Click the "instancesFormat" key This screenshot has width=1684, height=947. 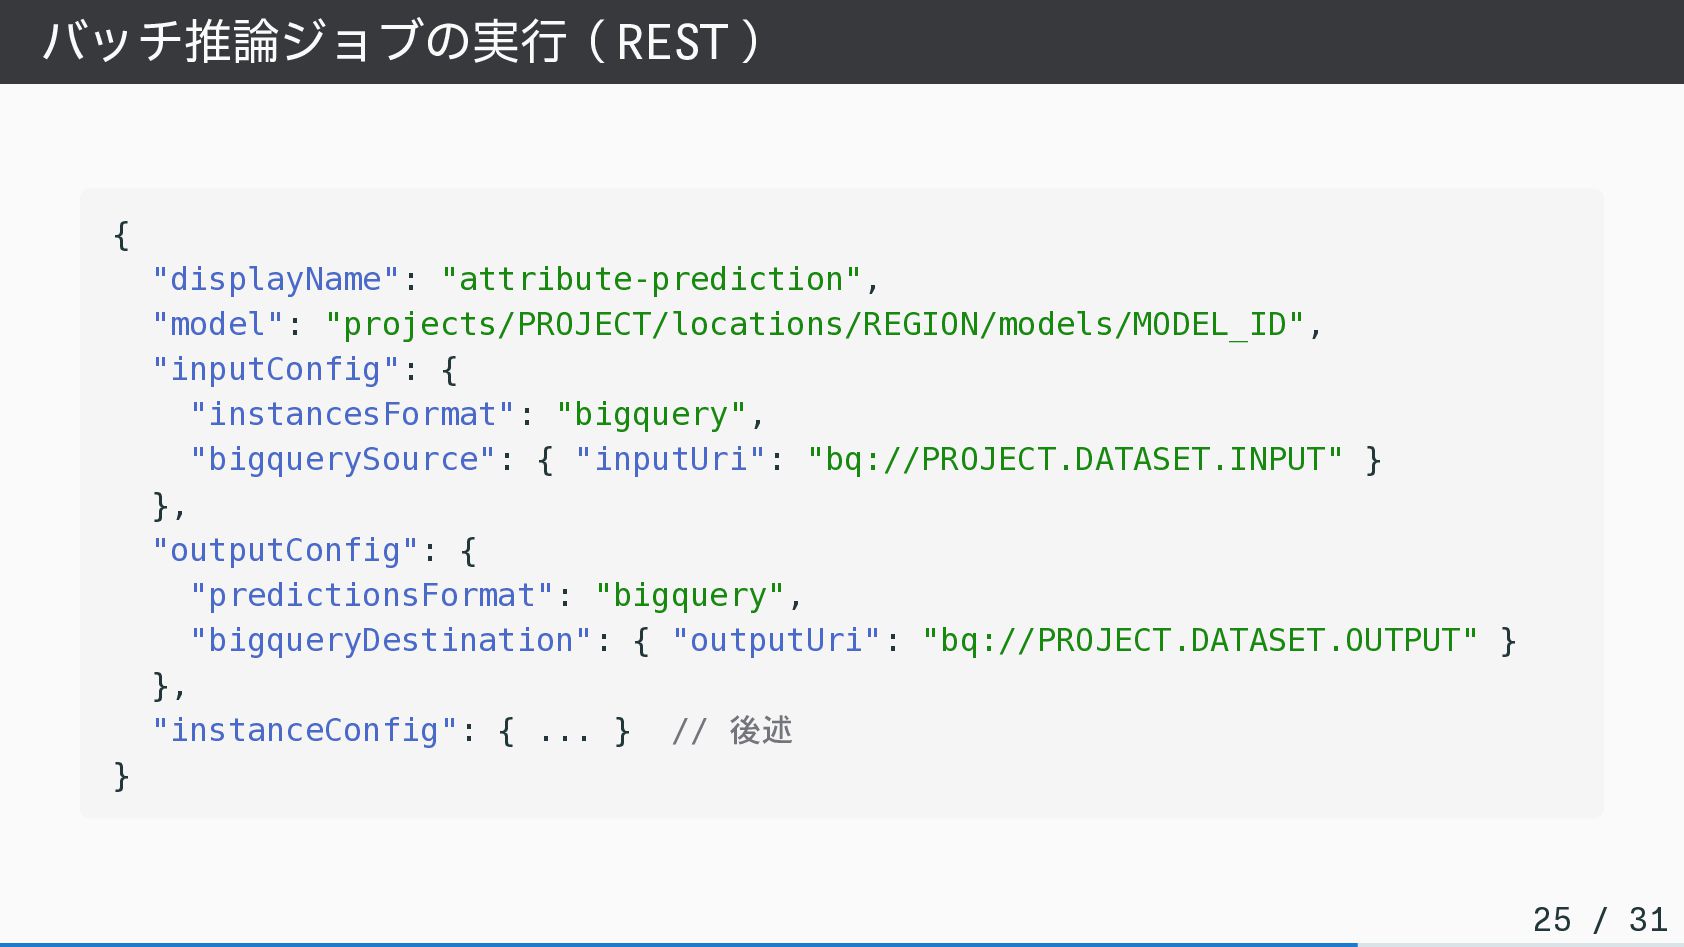point(352,414)
